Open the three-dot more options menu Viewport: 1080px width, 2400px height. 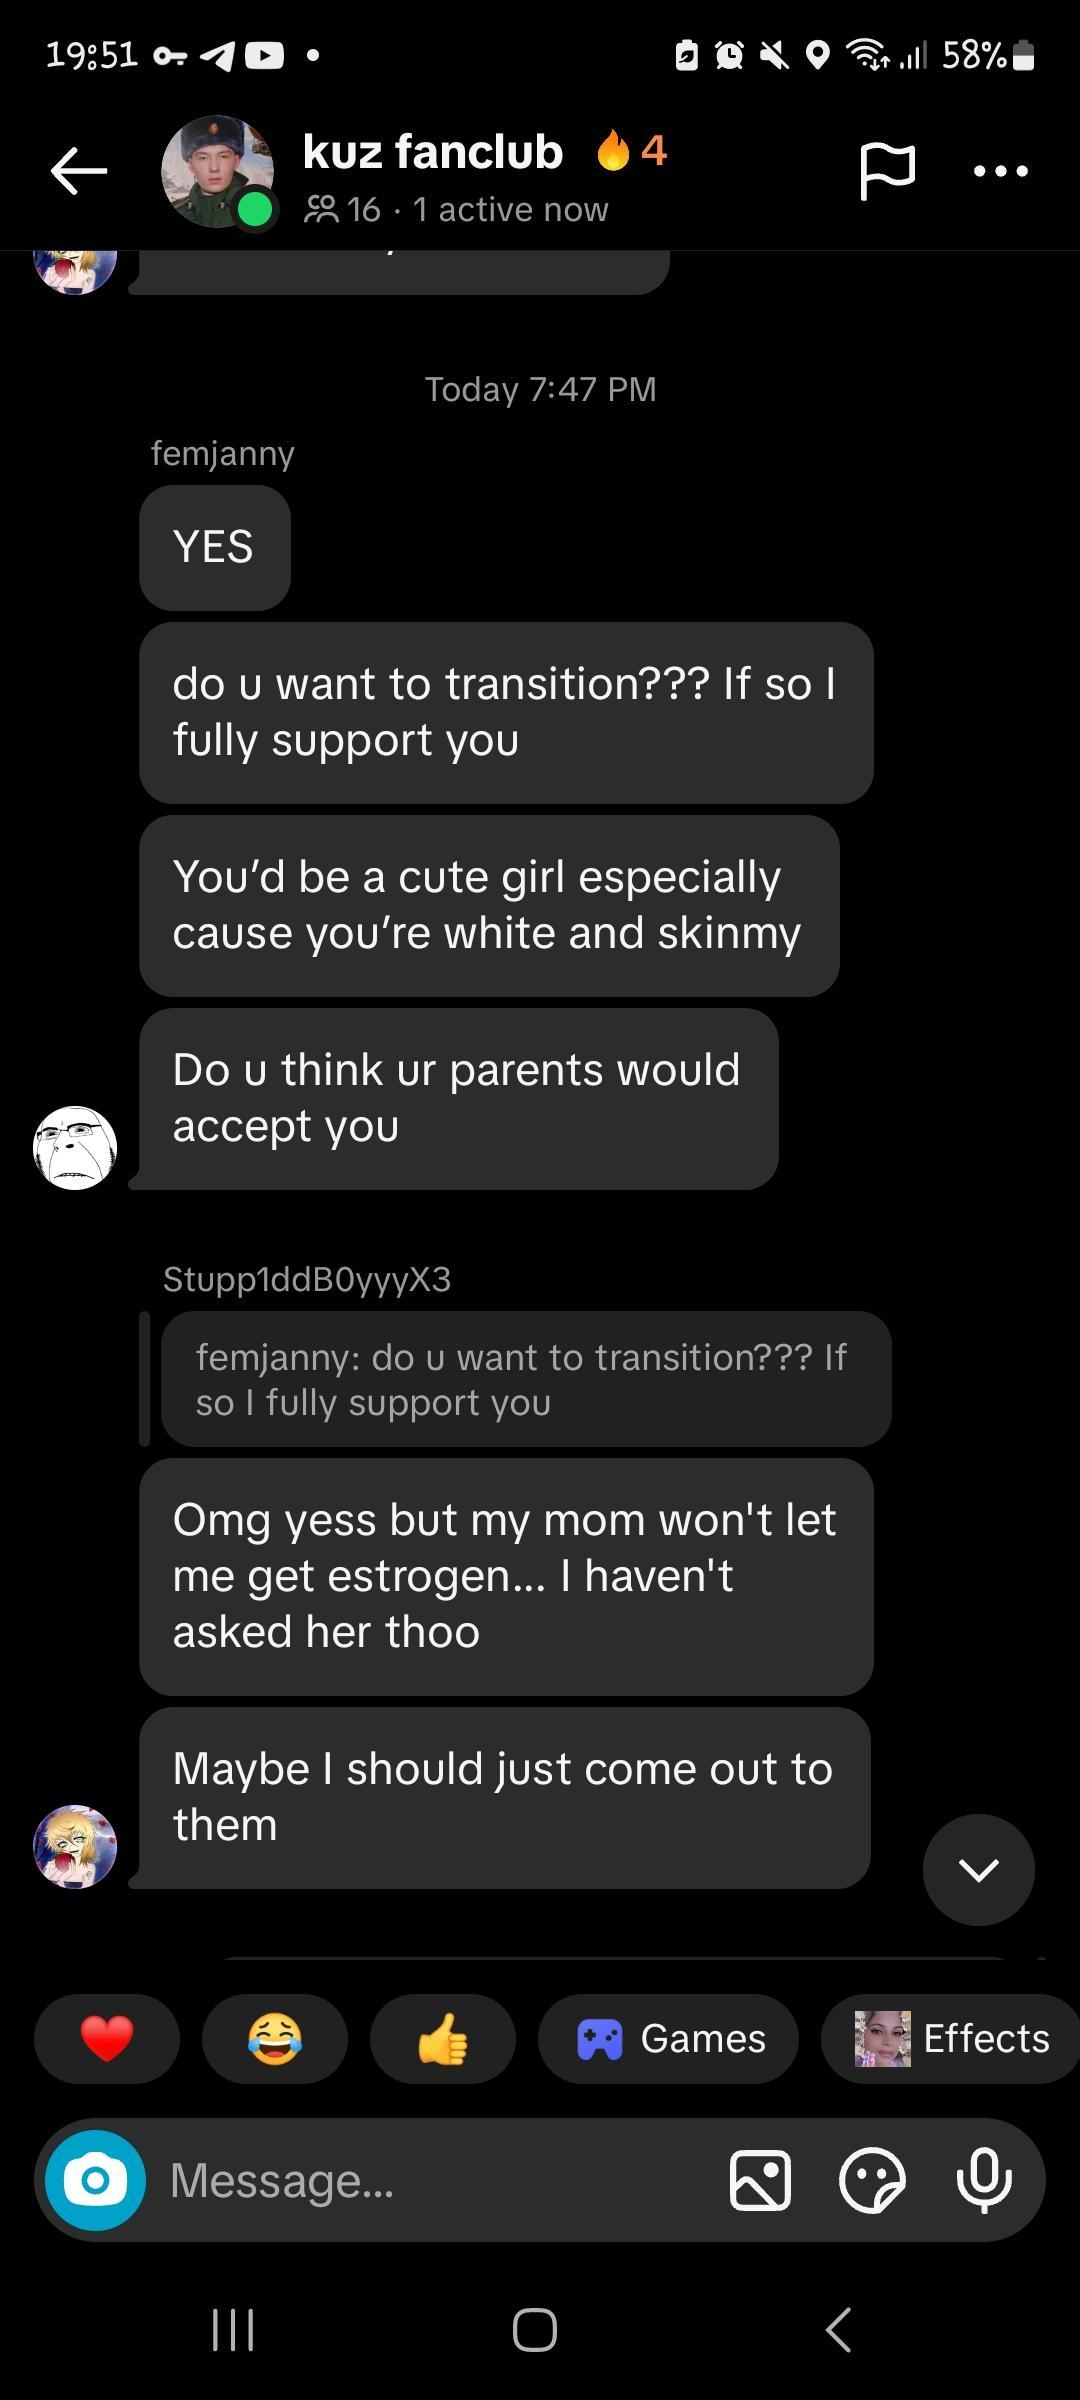pyautogui.click(x=1000, y=171)
